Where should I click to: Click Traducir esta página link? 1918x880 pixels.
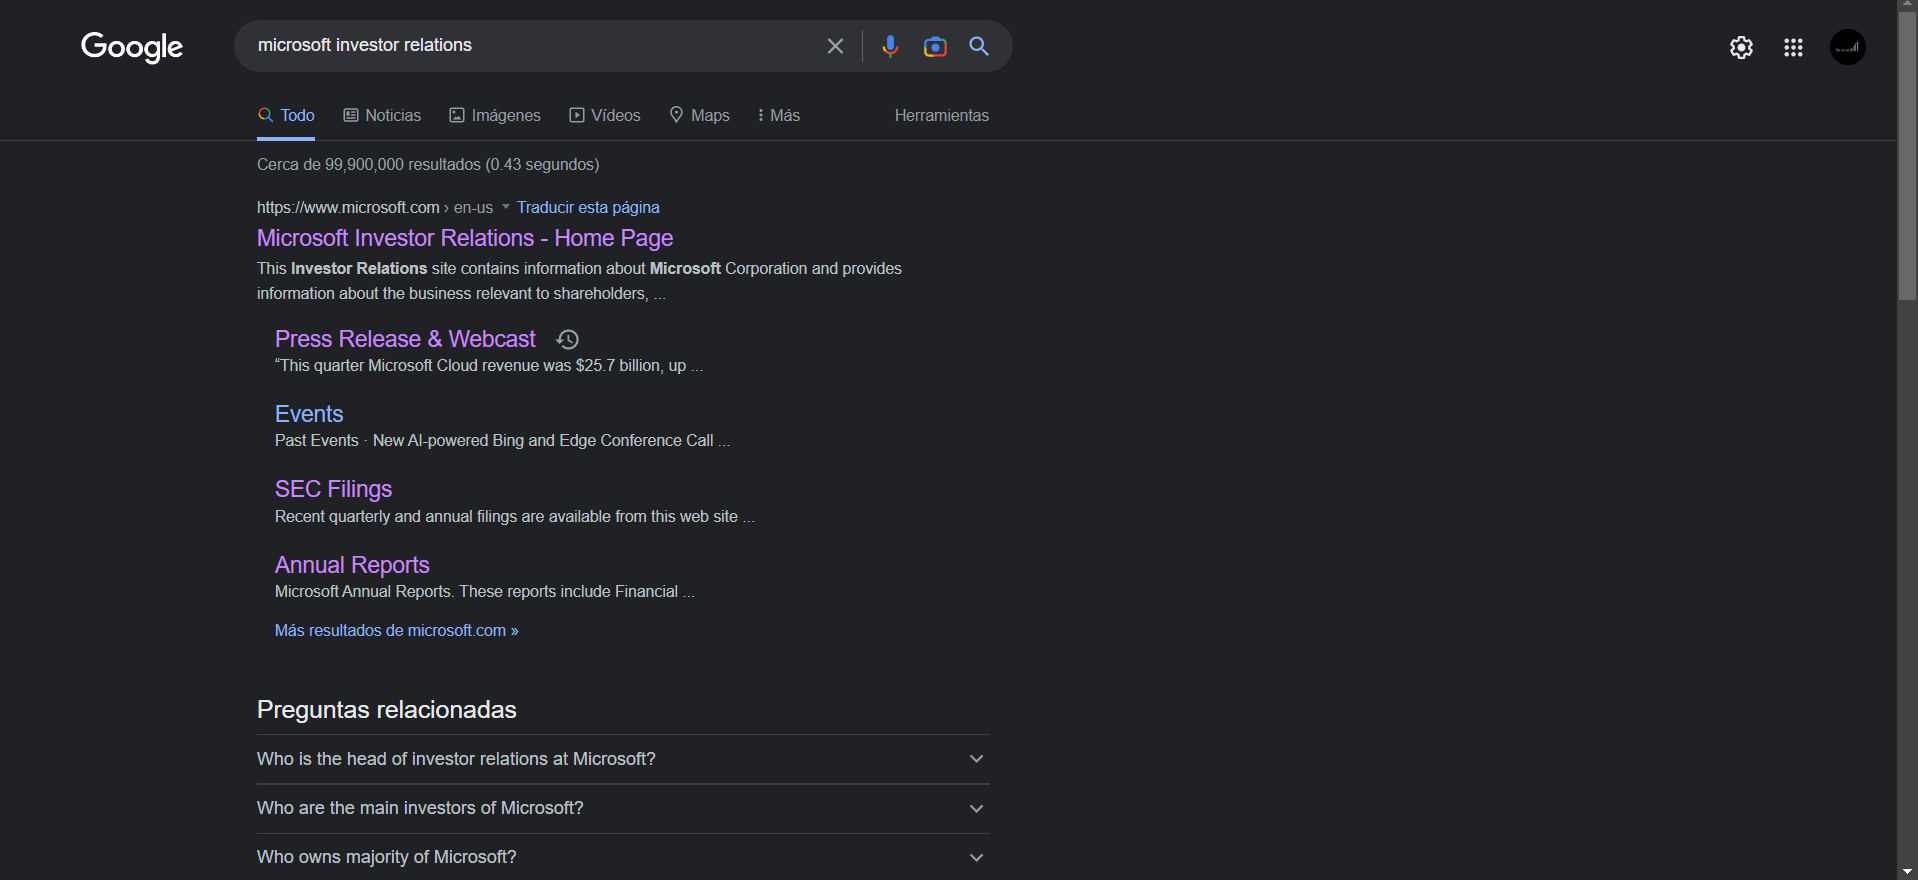pyautogui.click(x=588, y=207)
